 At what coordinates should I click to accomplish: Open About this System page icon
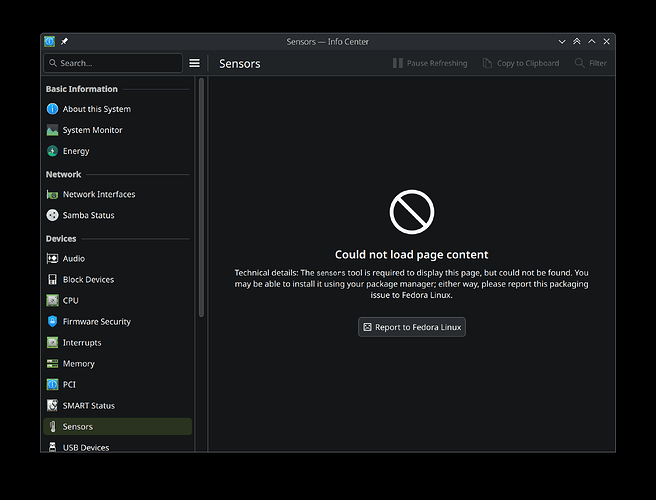52,109
